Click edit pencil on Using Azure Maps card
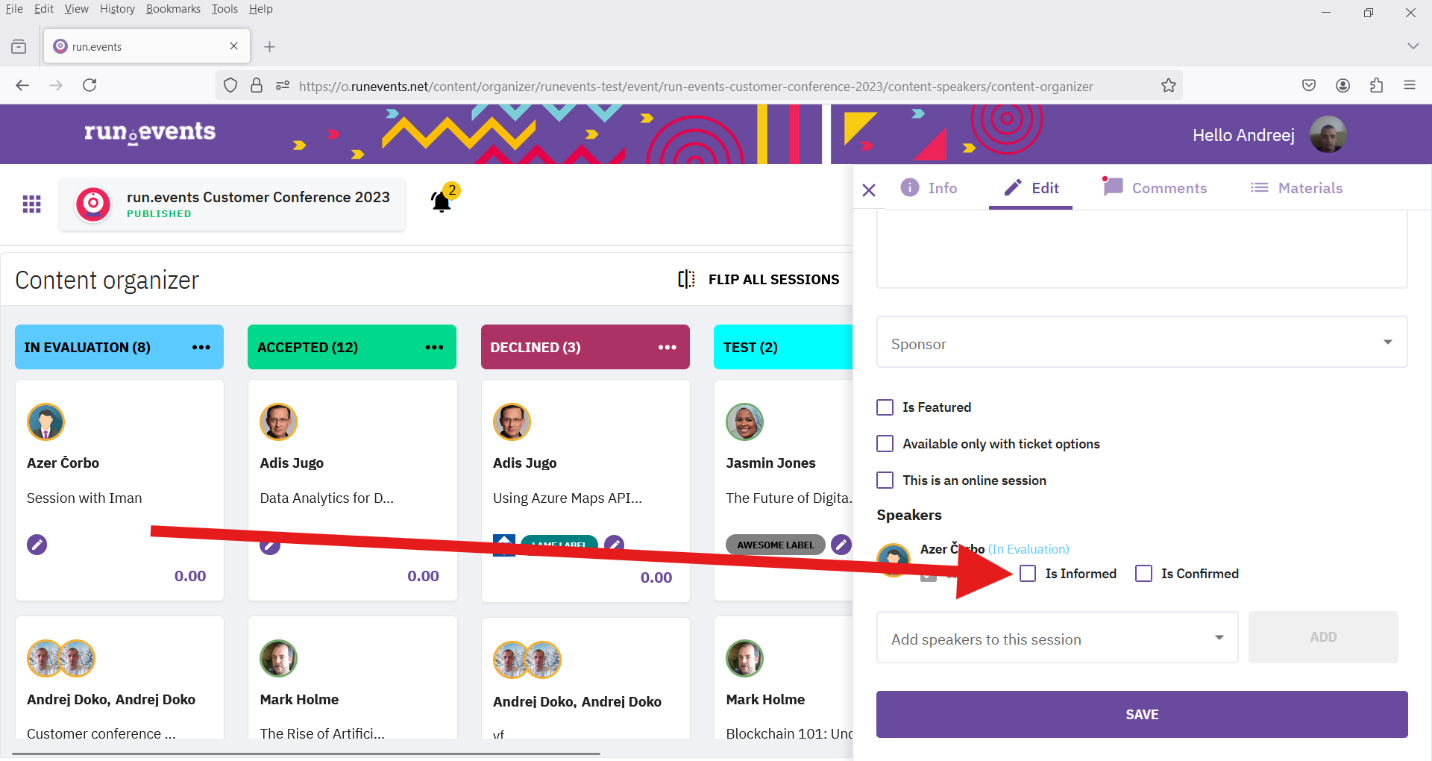1432x761 pixels. [x=614, y=545]
